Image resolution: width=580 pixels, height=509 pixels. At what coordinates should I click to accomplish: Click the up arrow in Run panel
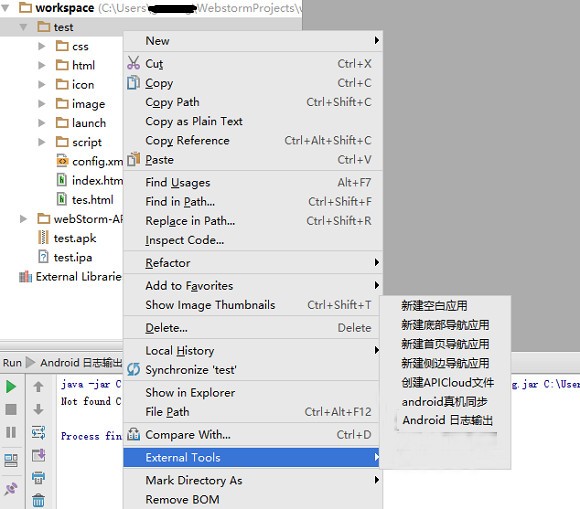coord(38,387)
